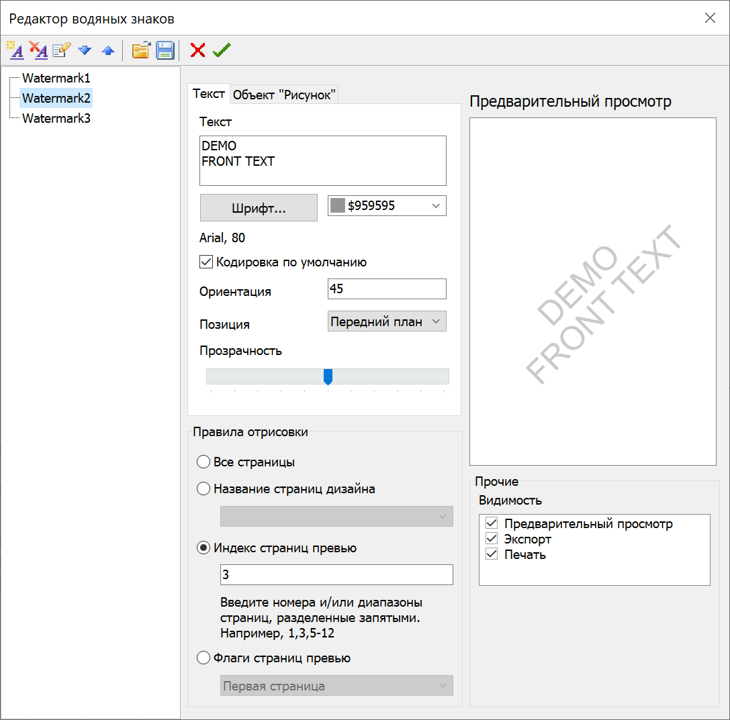Select Watermark3 in the tree list
The width and height of the screenshot is (730, 720).
pos(56,118)
